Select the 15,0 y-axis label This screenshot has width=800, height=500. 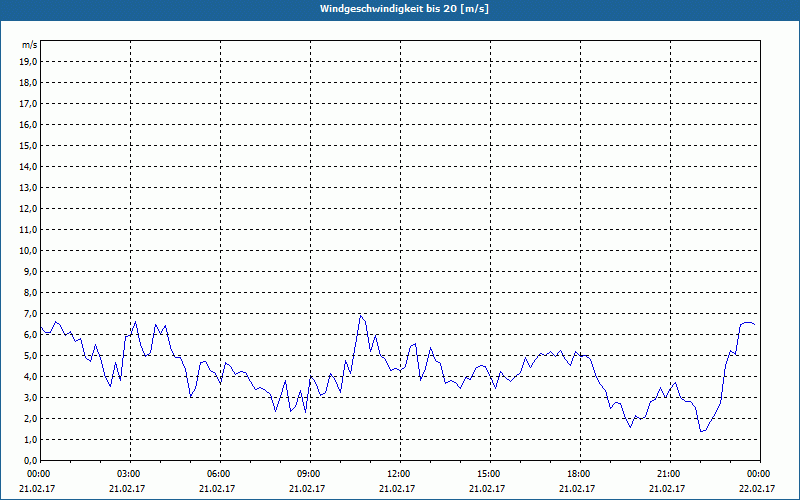(28, 145)
